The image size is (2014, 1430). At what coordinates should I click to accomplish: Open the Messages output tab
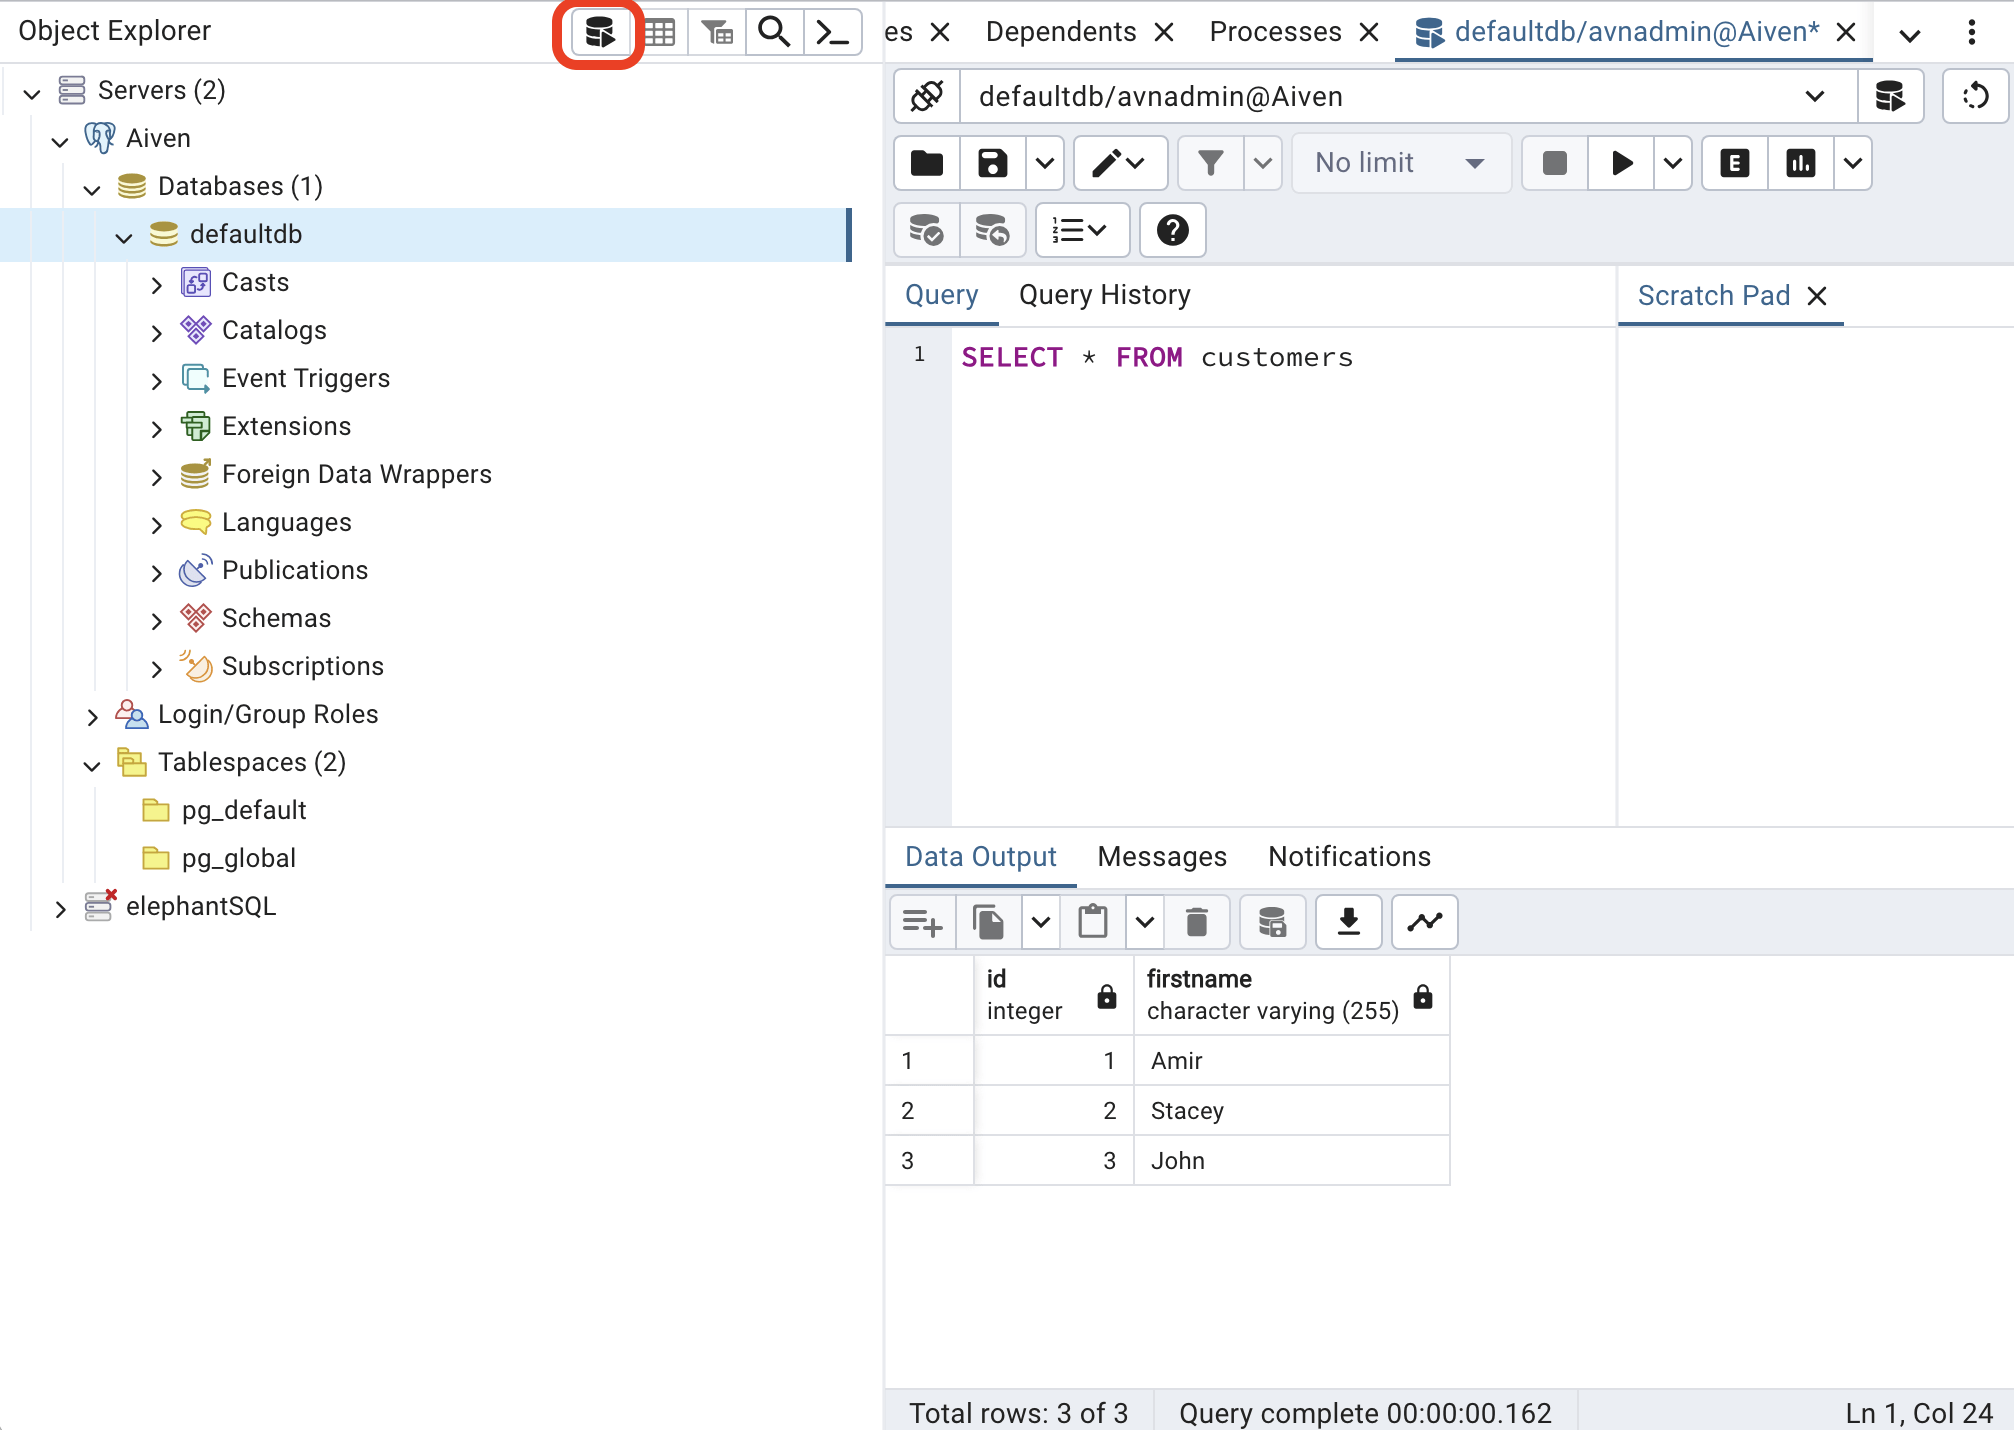[x=1161, y=857]
